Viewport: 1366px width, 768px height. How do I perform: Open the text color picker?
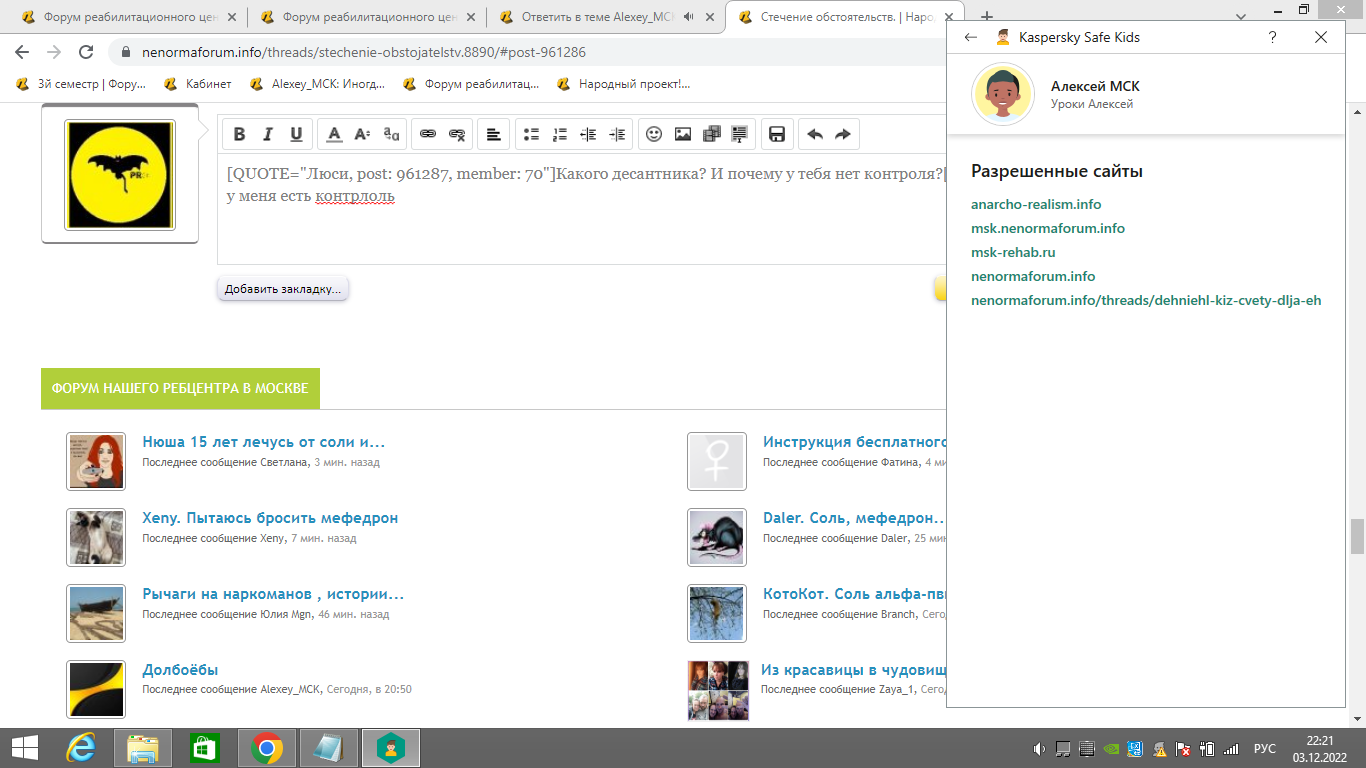point(335,134)
